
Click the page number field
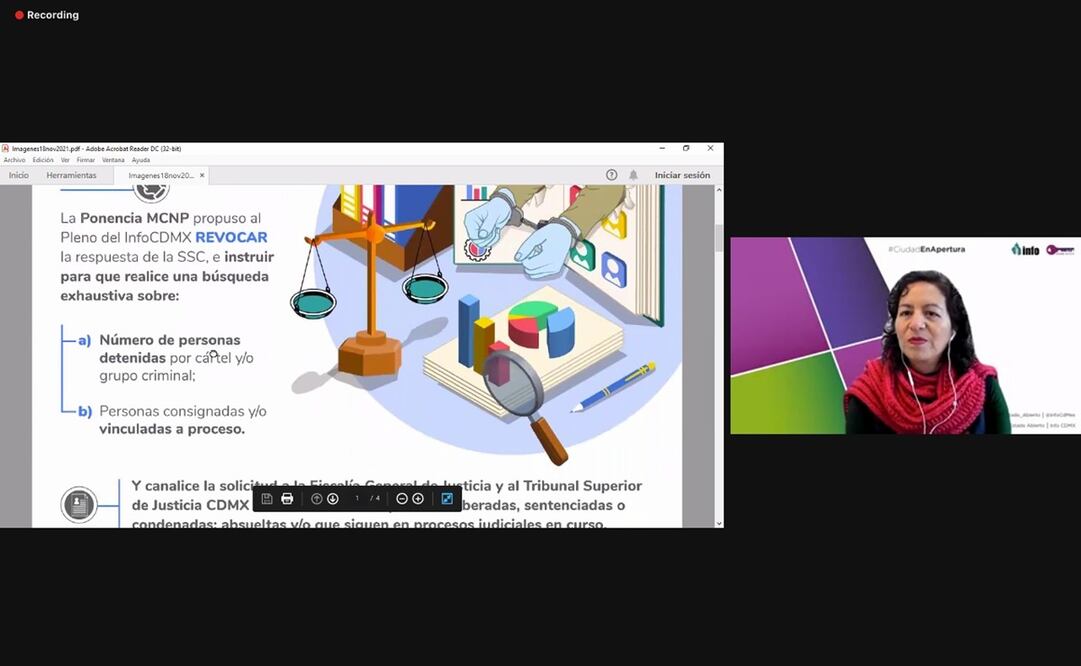pos(357,498)
